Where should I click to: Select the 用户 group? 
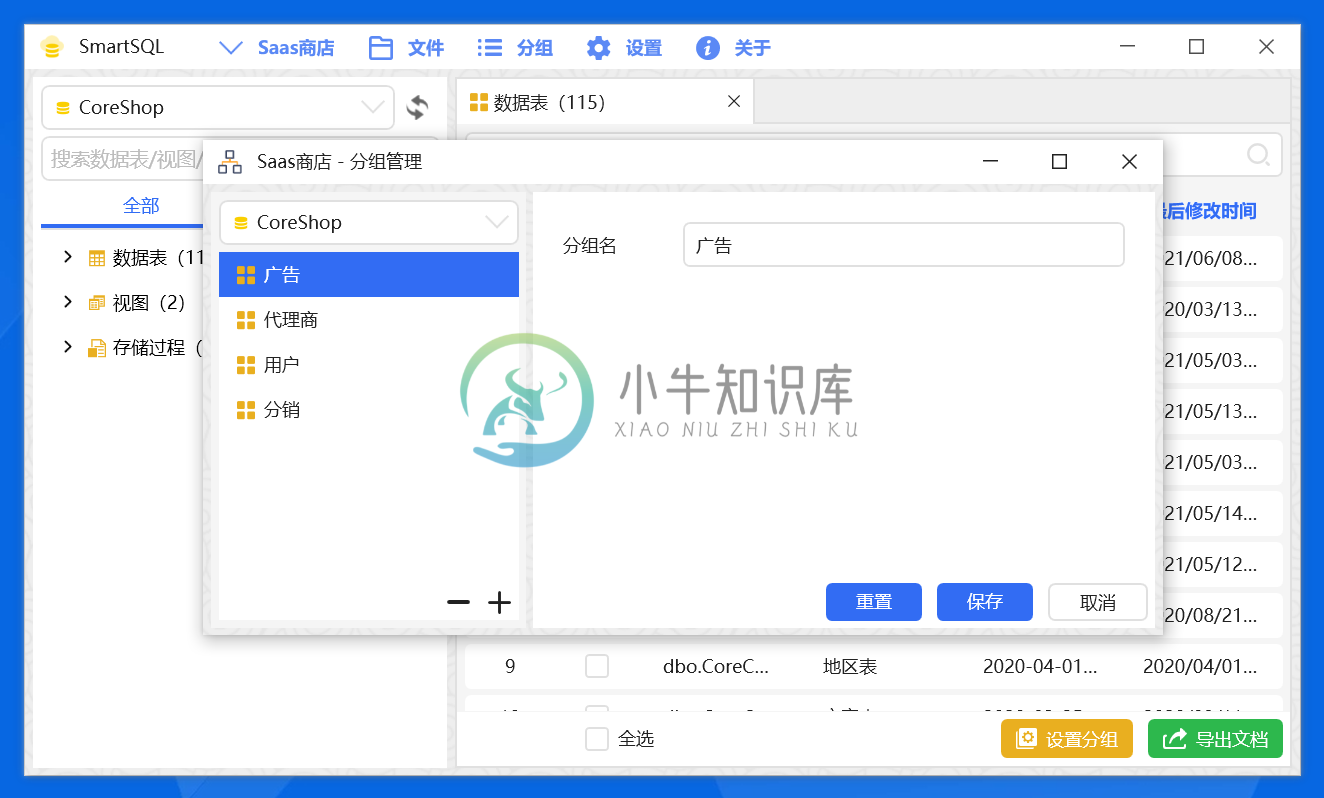369,365
